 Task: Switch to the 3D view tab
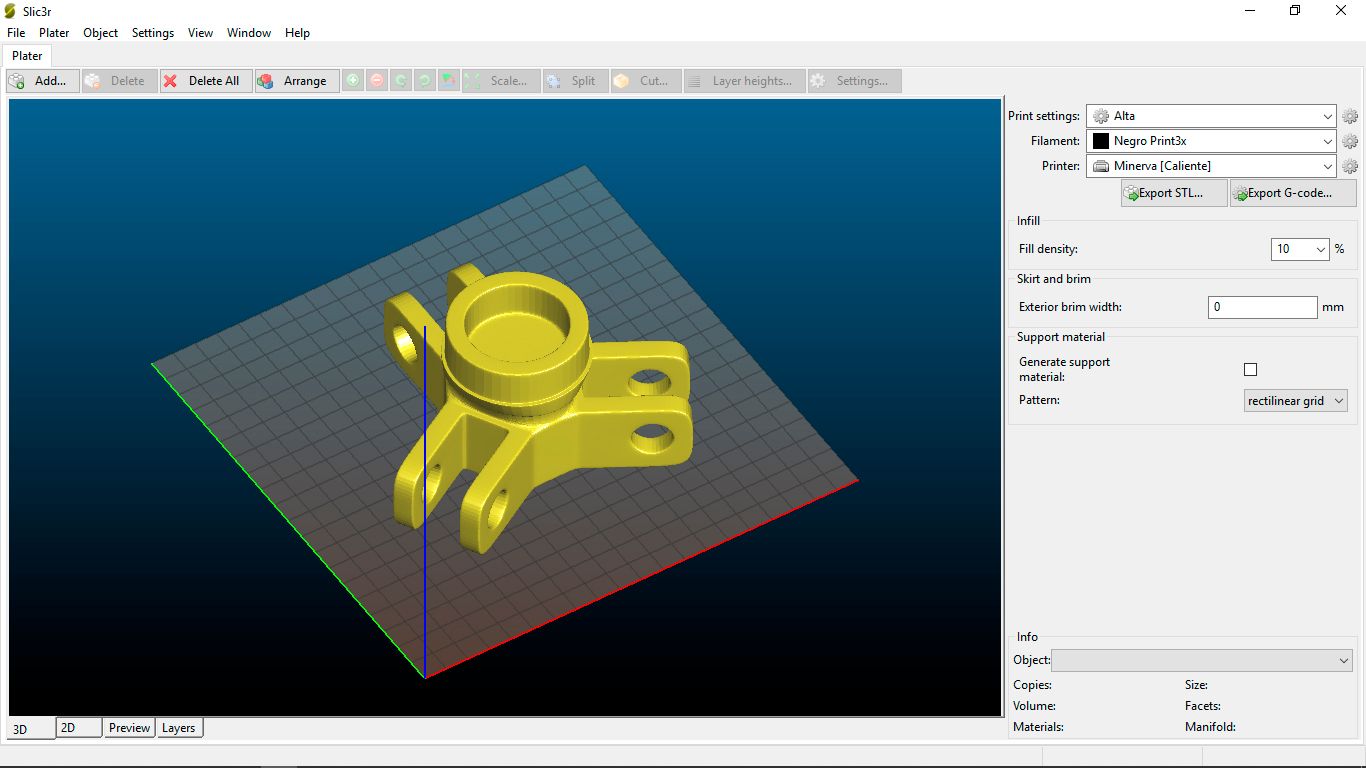(x=30, y=729)
